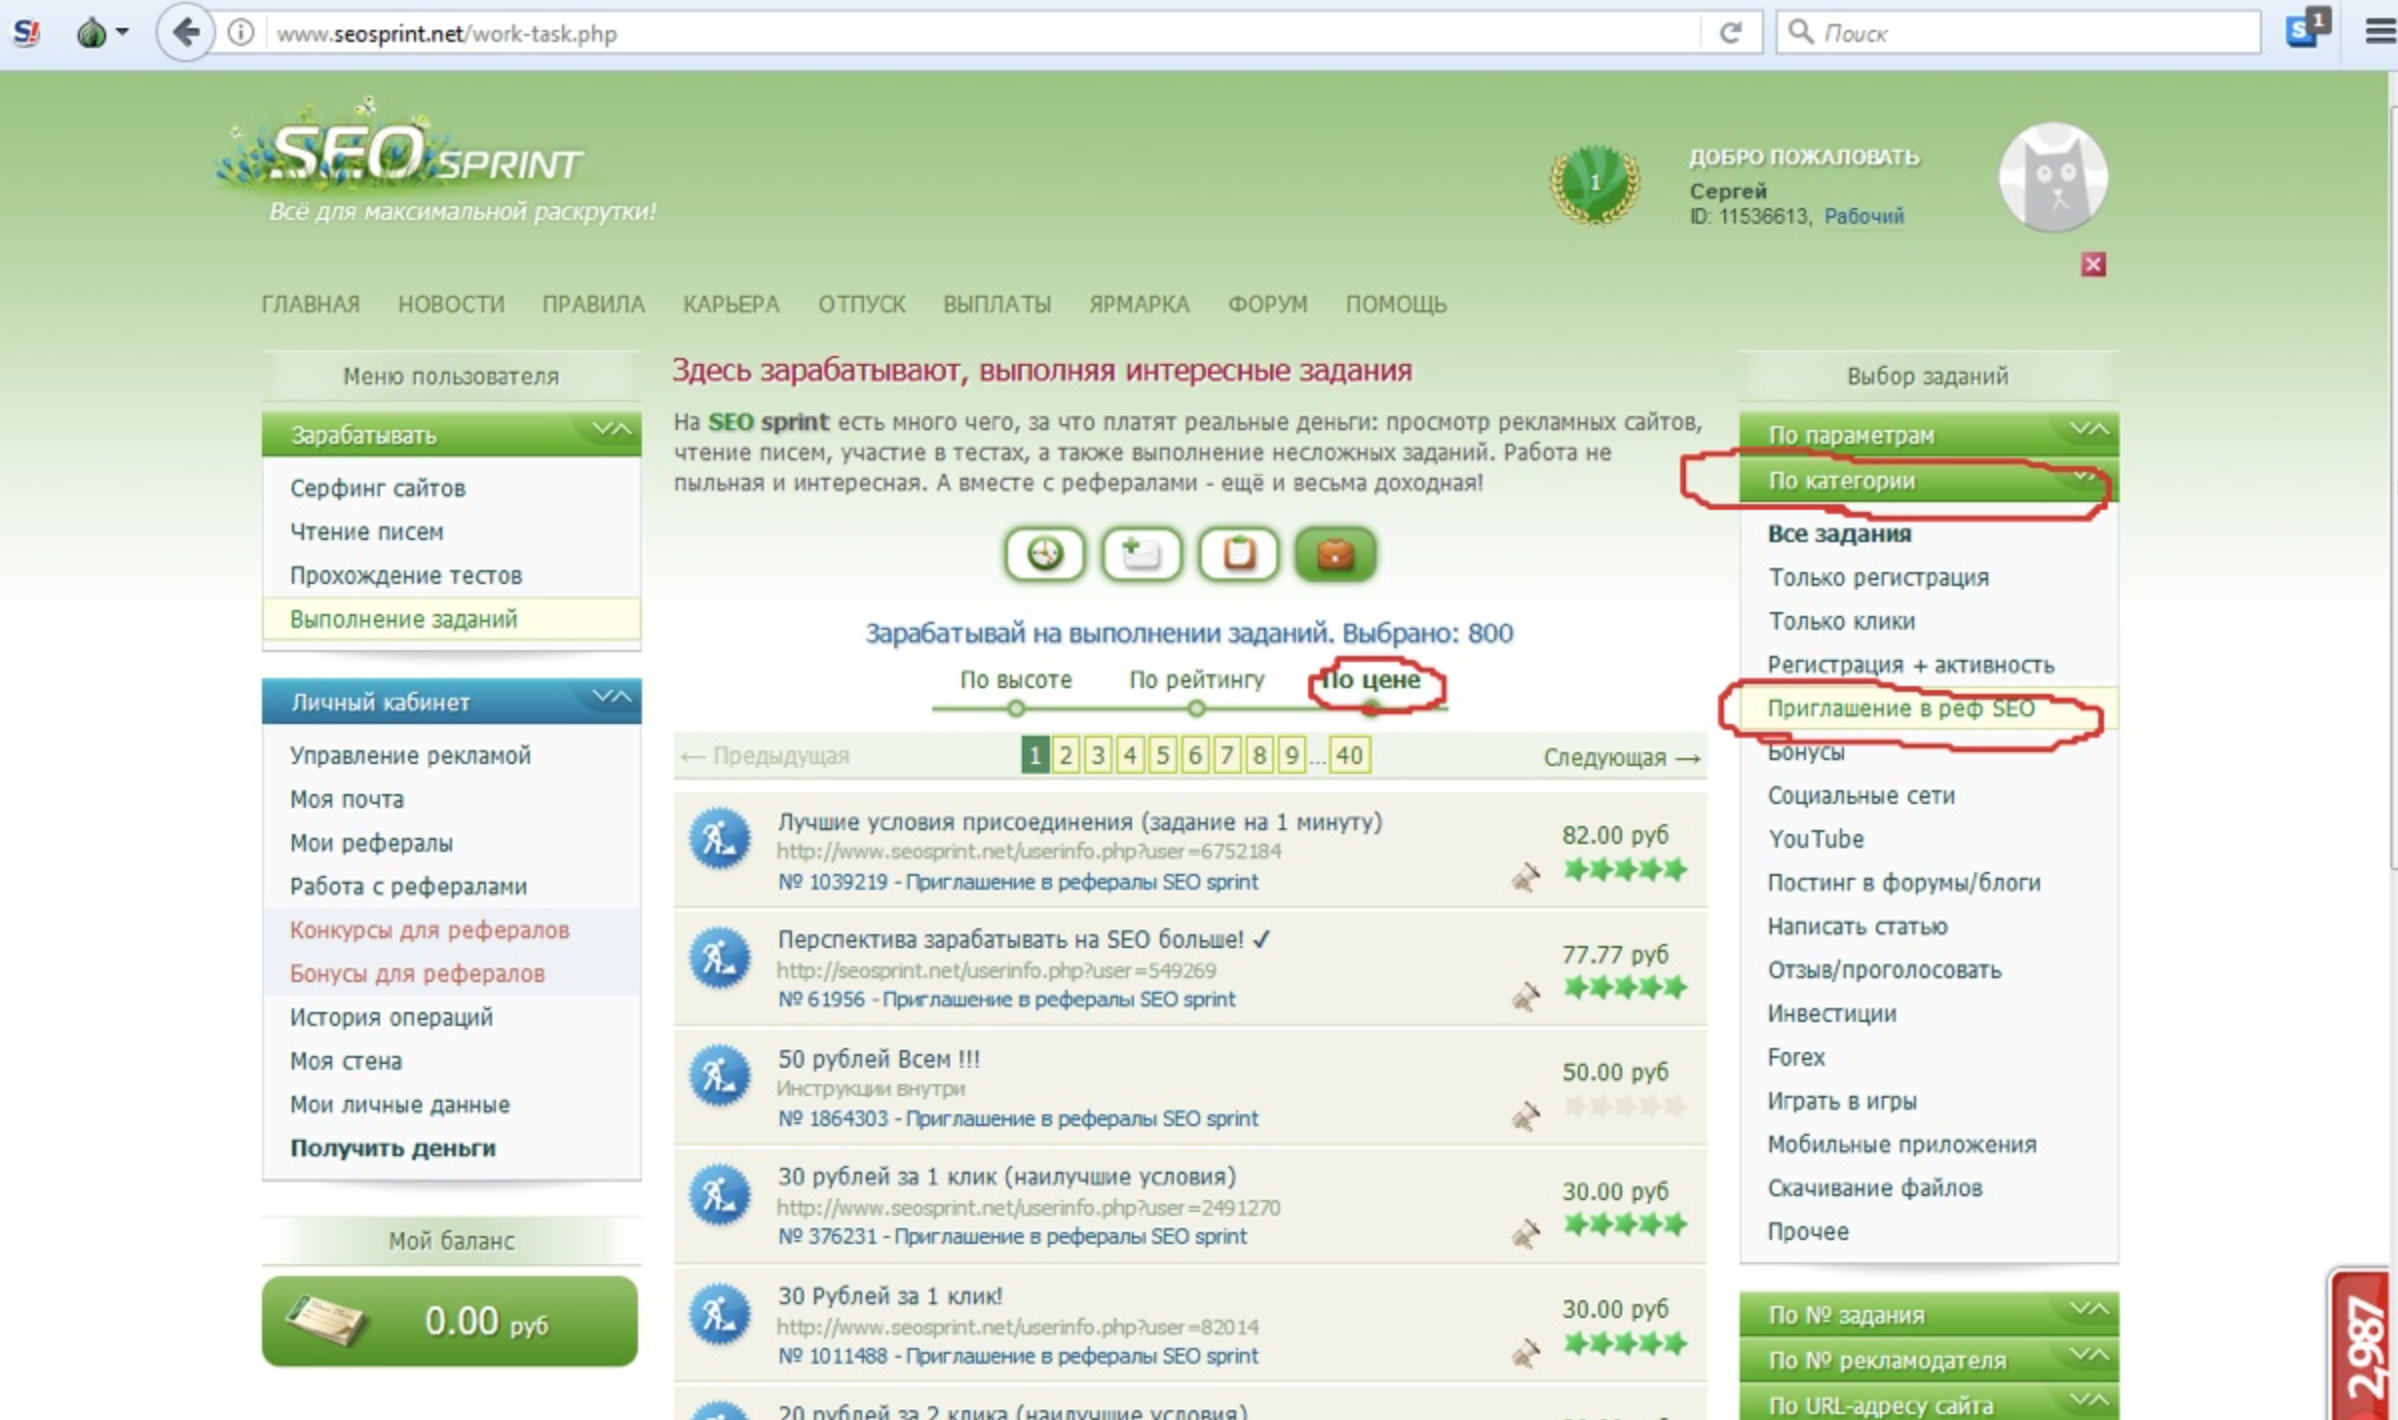
Task: Pin task № 61956 with the pin icon
Action: coord(1525,996)
